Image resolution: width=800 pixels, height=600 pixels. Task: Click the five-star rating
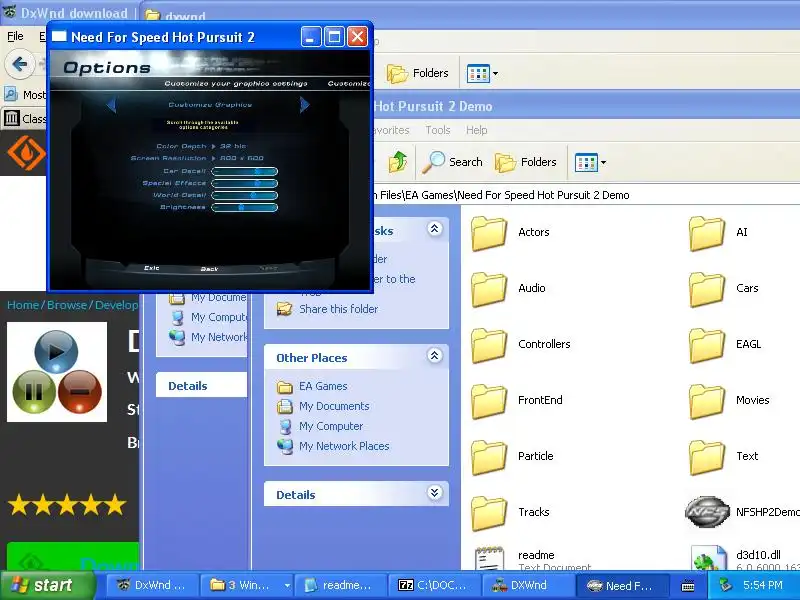coord(67,505)
